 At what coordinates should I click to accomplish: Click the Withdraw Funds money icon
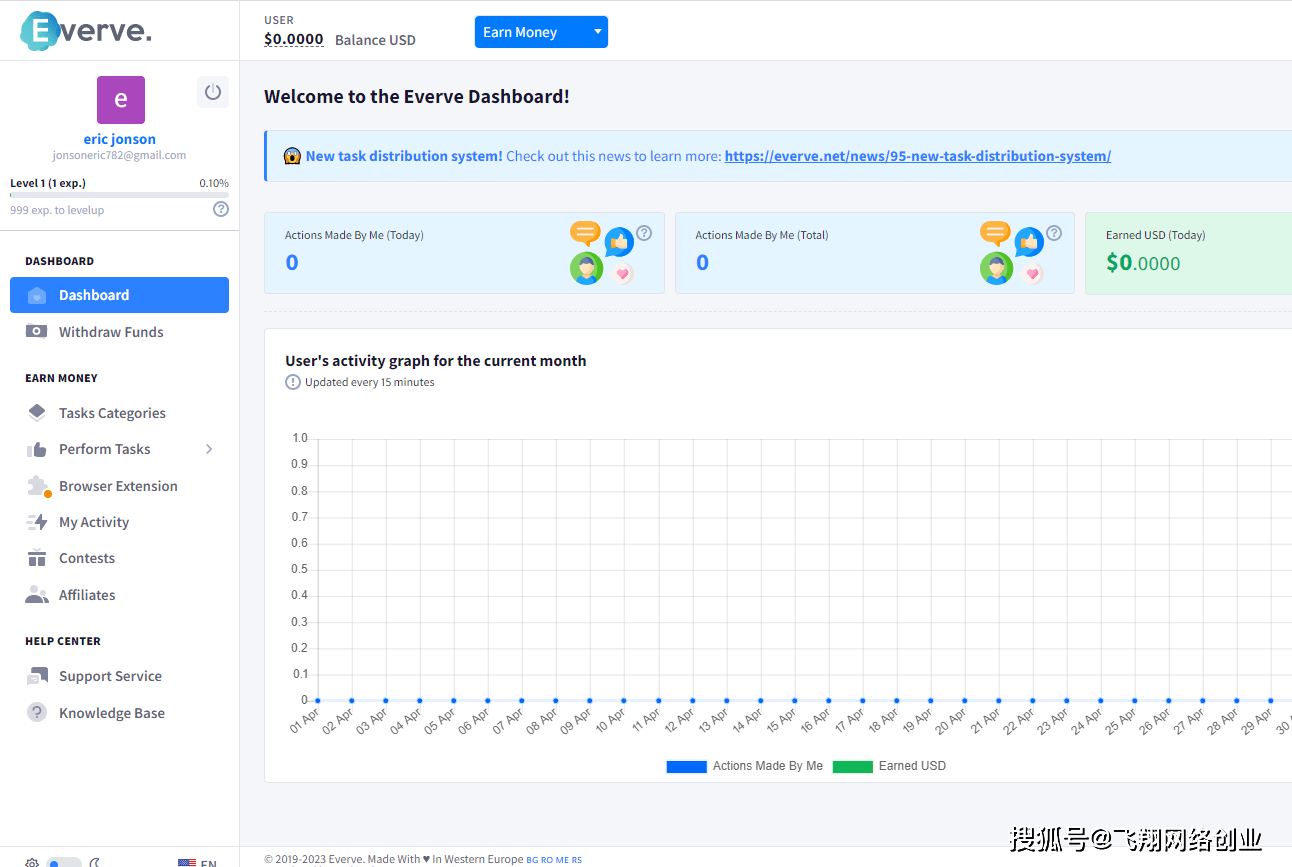point(37,332)
